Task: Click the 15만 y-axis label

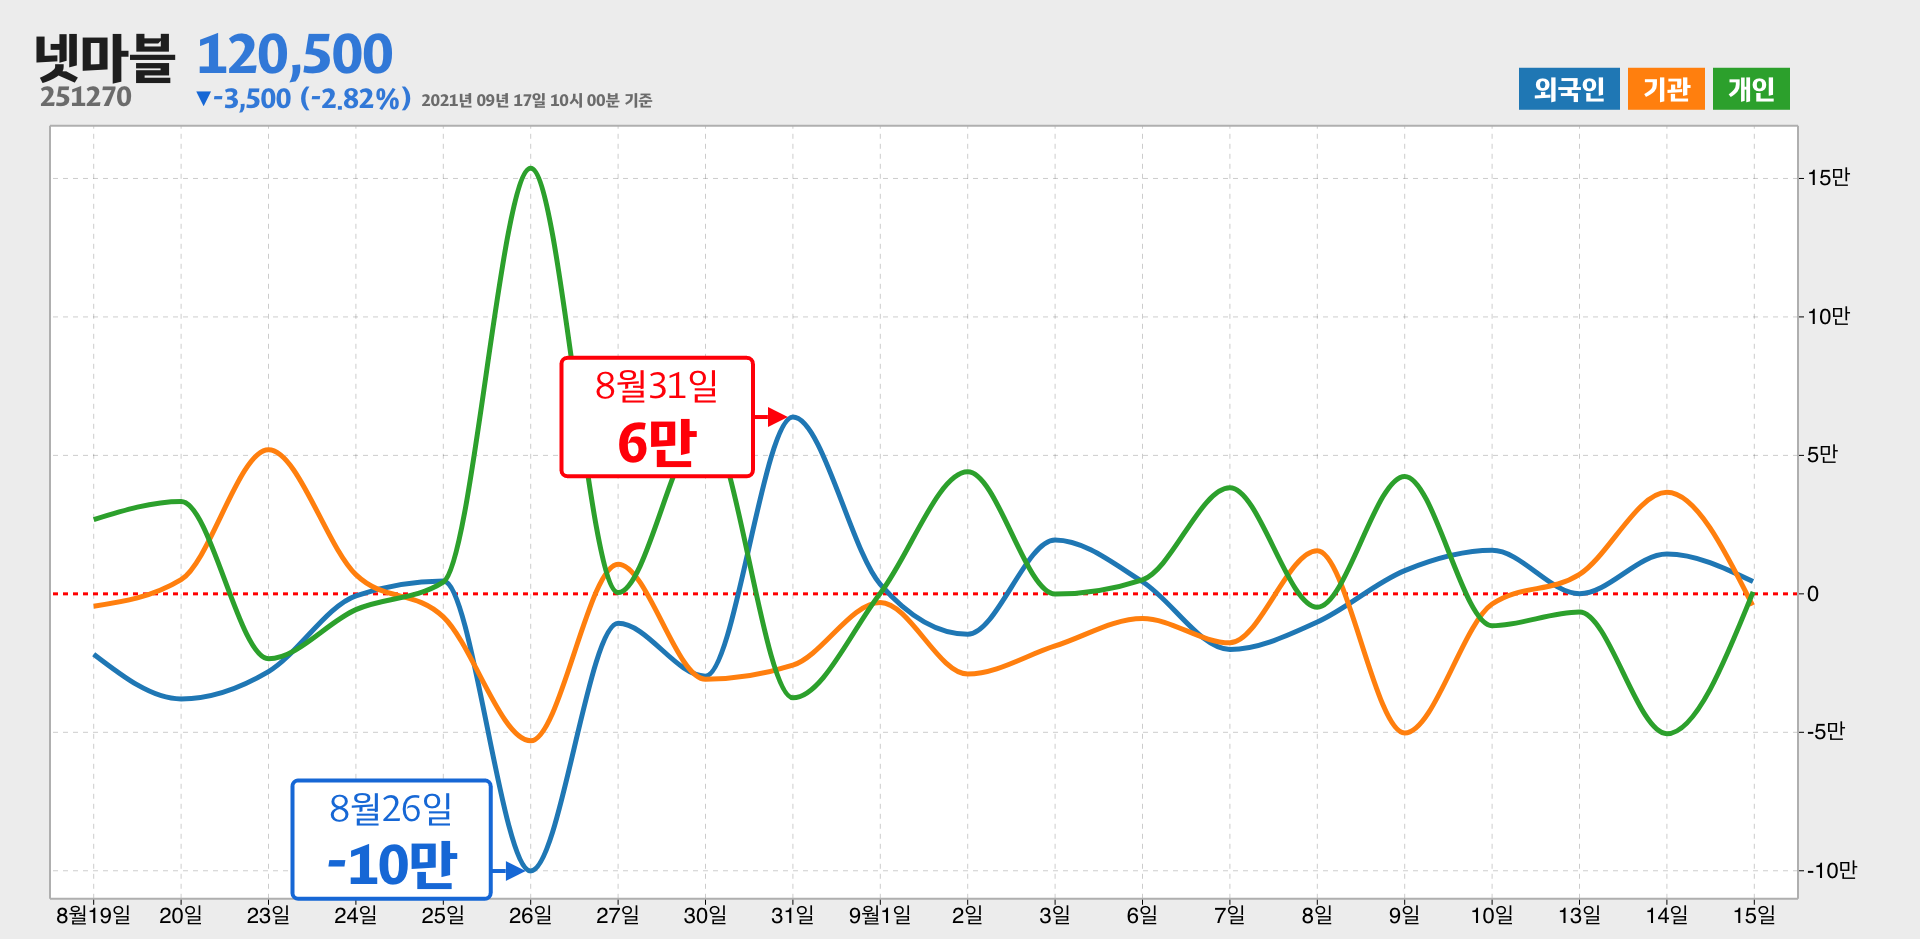Action: click(1829, 178)
